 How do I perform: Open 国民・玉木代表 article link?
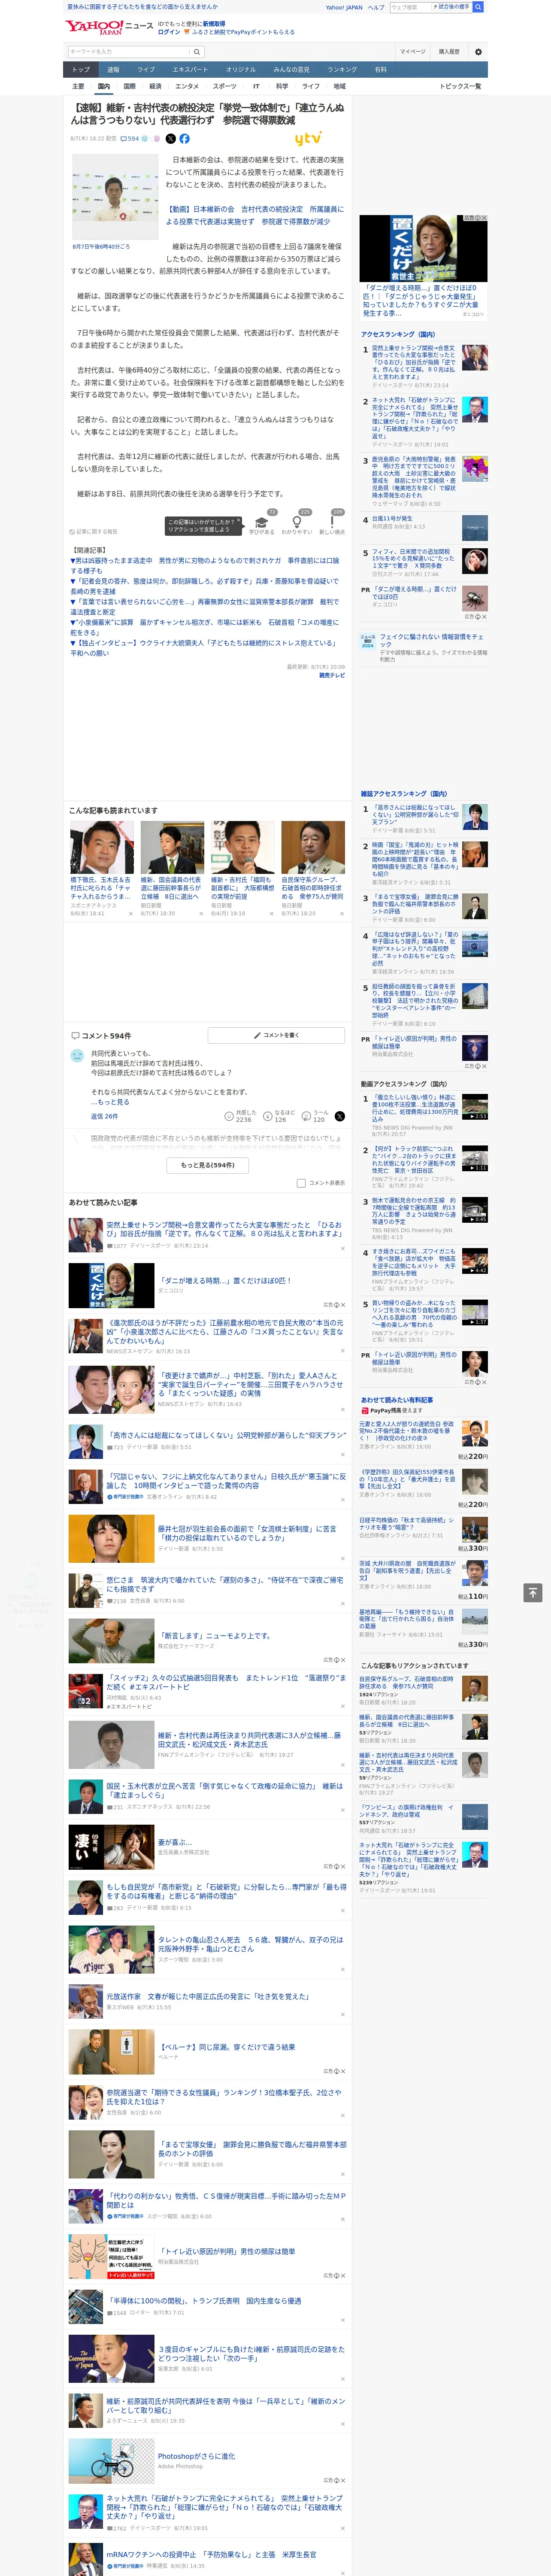(x=224, y=1790)
